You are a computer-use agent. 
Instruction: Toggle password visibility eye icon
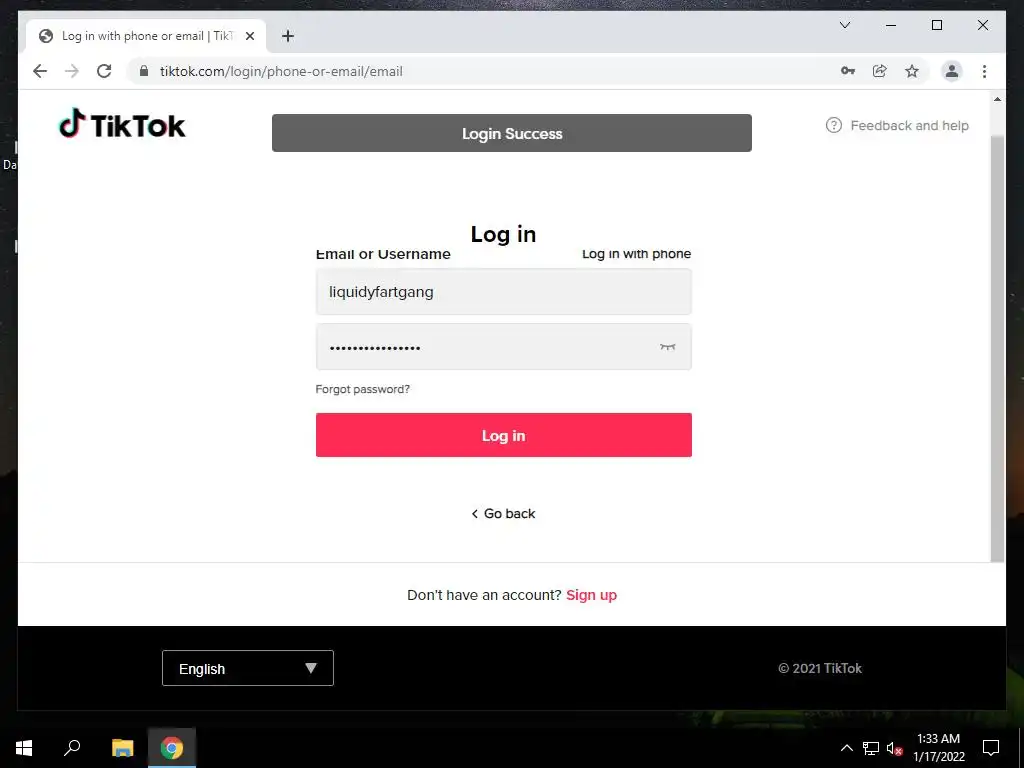coord(667,347)
